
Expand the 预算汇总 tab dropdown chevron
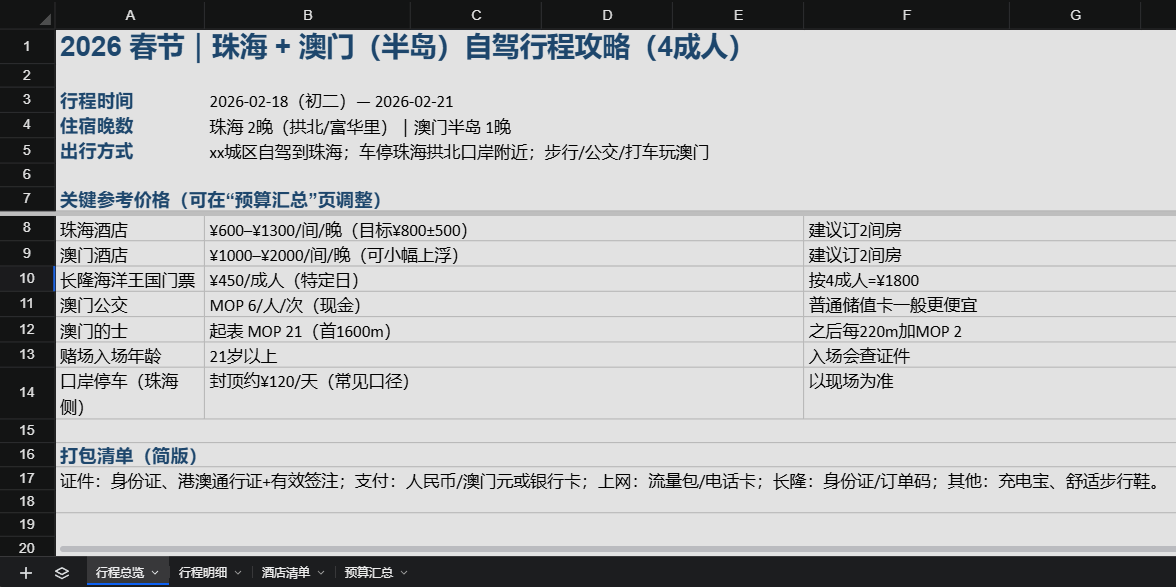404,573
